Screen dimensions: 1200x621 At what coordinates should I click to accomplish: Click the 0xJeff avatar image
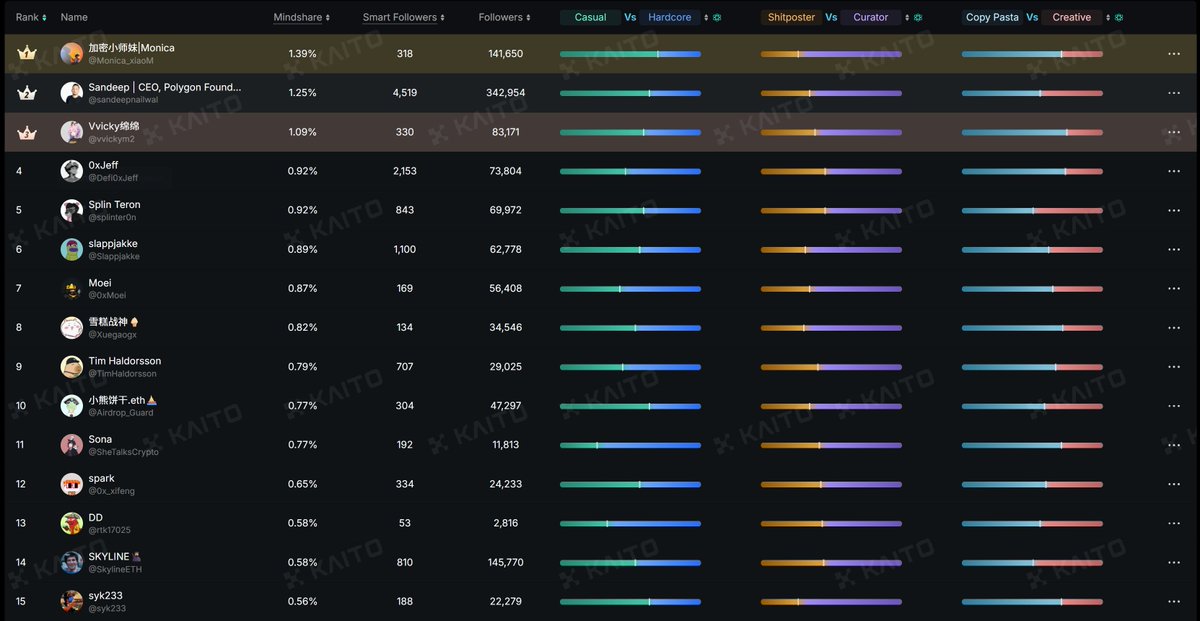click(x=71, y=171)
